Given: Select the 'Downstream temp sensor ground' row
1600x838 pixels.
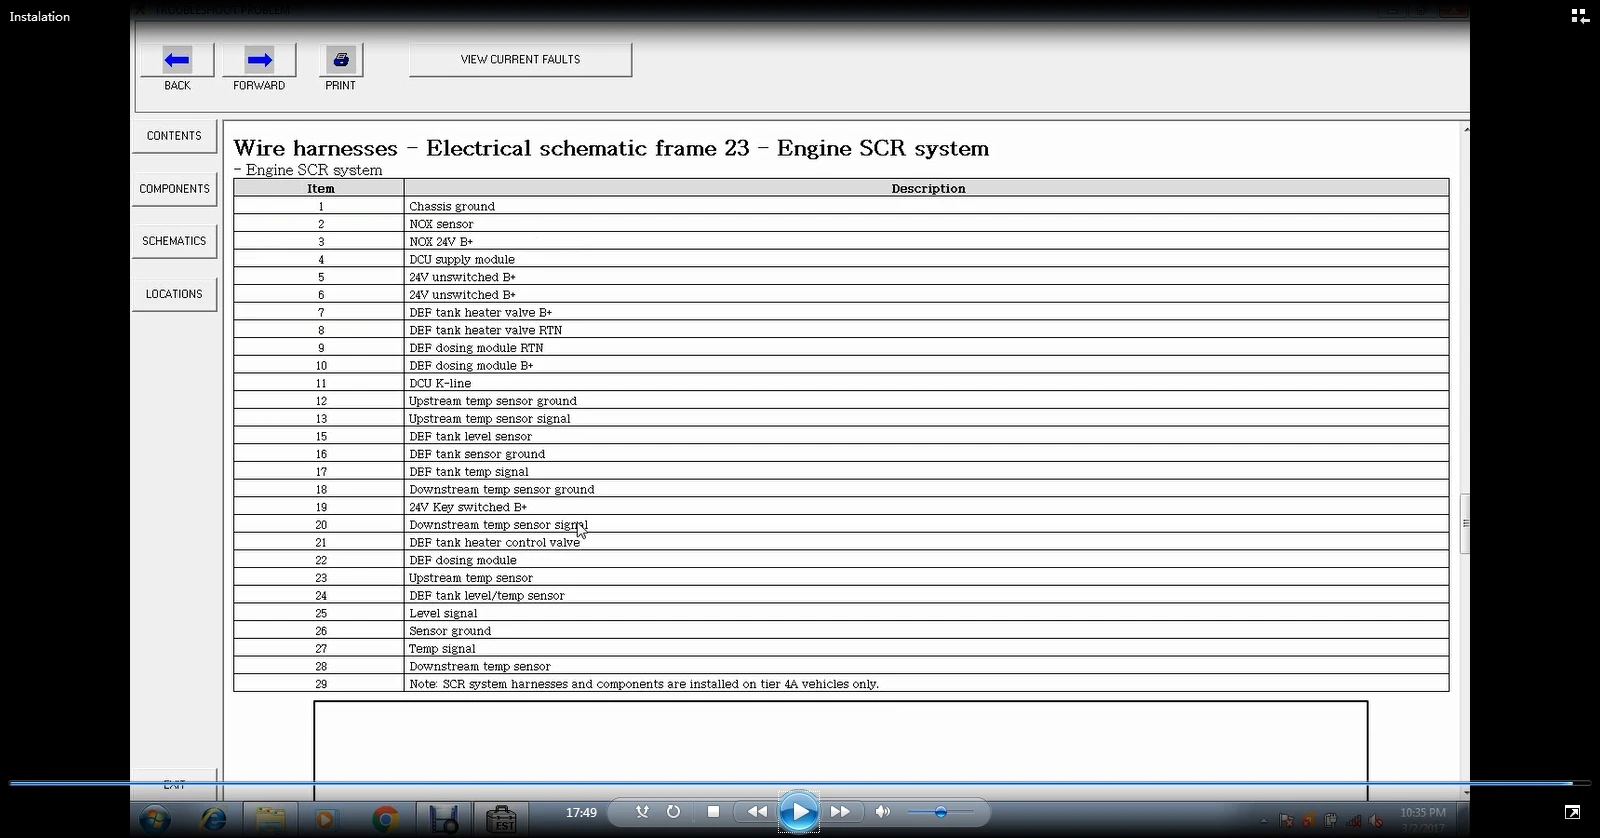Looking at the screenshot, I should pyautogui.click(x=841, y=490).
